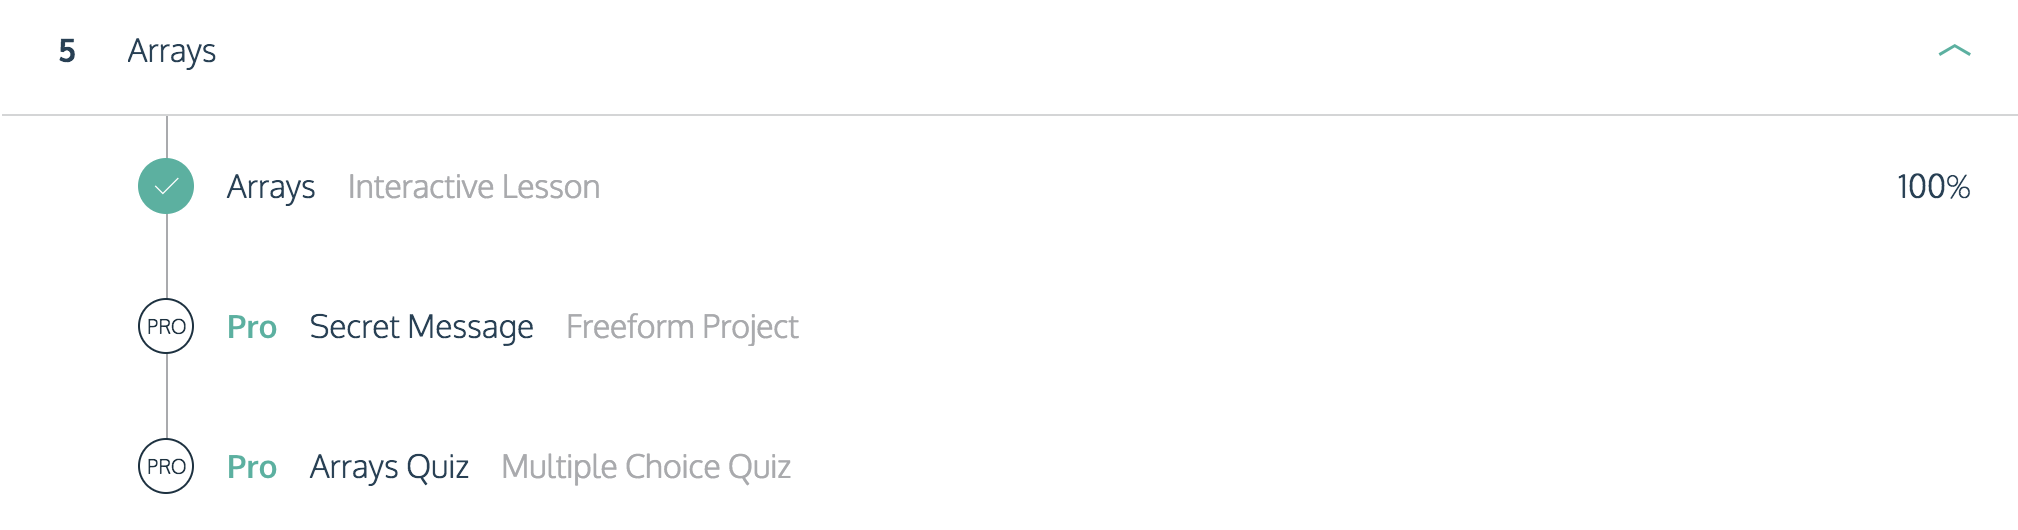Click the PRO badge beside Secret Message
The image size is (2018, 530).
pos(166,326)
